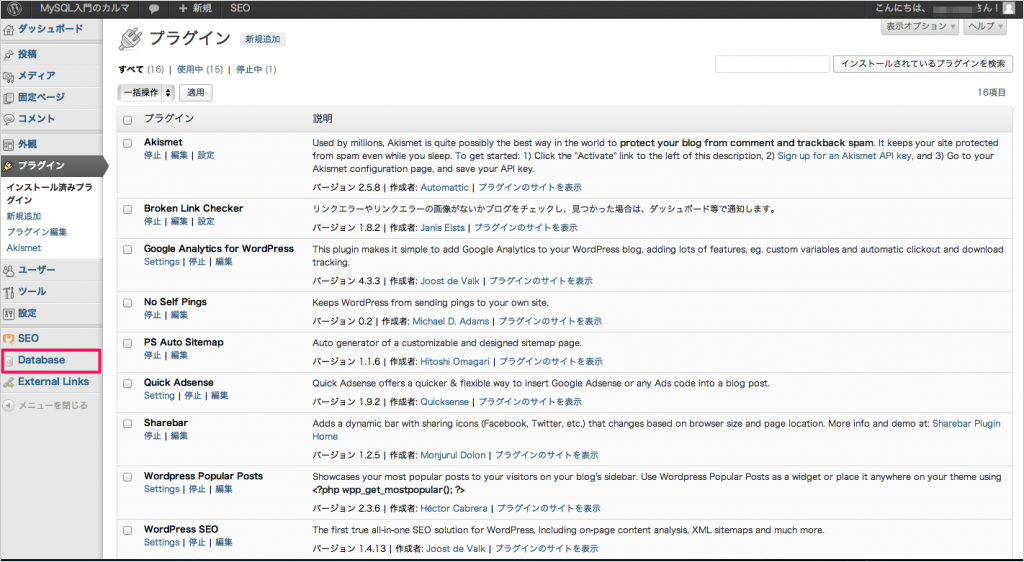This screenshot has height=562, width=1024.
Task: Click the 外観 appearance icon in sidebar
Action: pos(8,145)
